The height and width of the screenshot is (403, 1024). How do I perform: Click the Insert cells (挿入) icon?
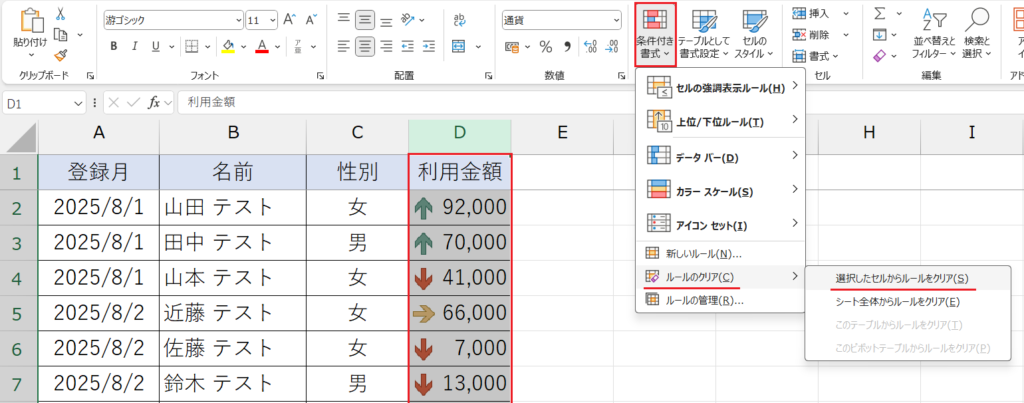799,13
